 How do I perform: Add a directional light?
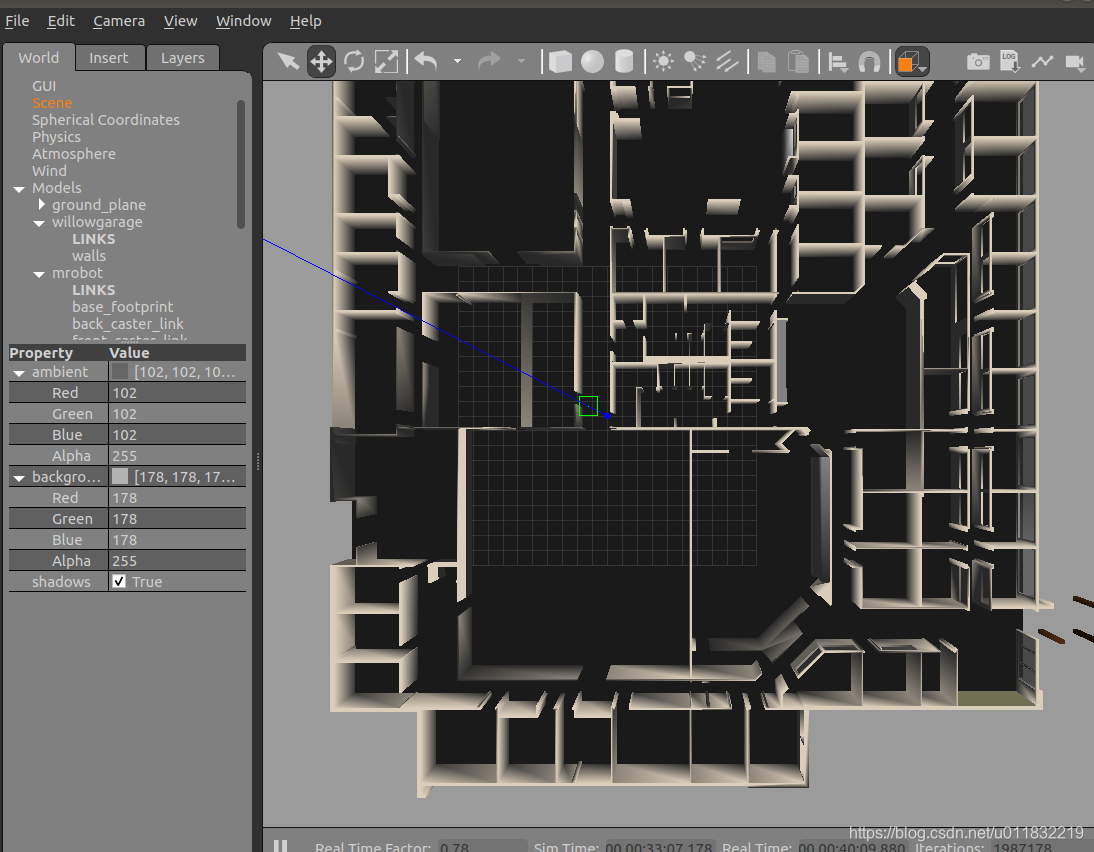[727, 61]
